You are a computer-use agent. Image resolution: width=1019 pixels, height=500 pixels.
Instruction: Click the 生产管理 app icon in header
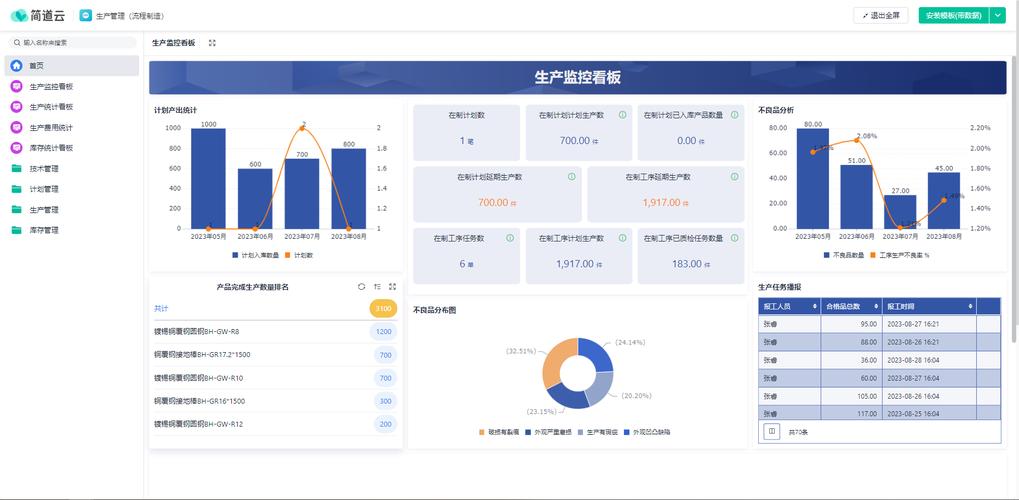[x=86, y=16]
